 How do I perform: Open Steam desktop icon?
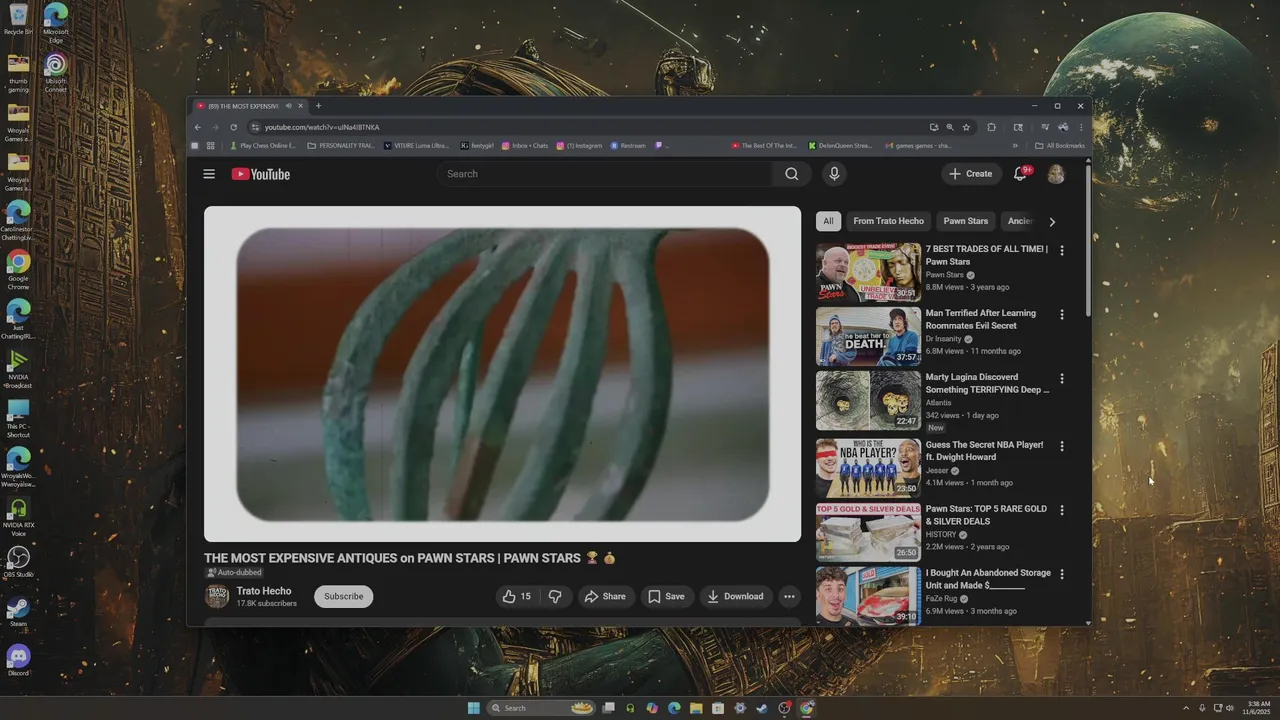click(18, 611)
